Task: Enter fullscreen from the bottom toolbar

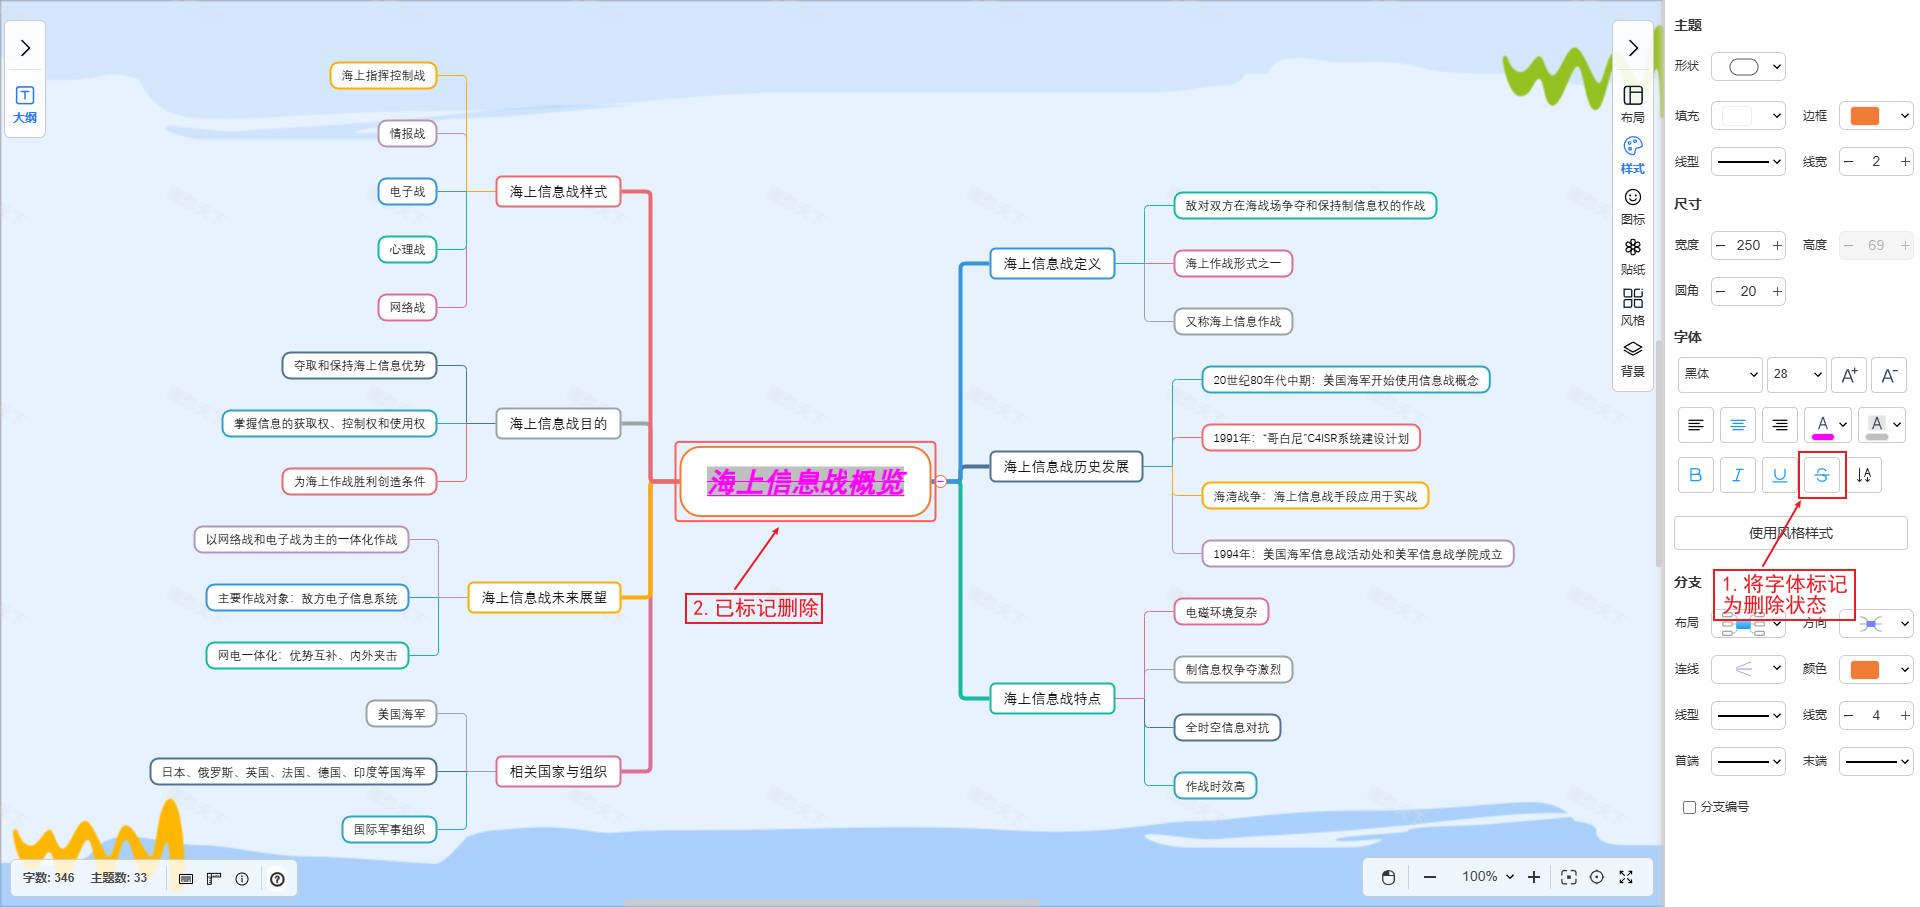Action: click(x=1626, y=877)
